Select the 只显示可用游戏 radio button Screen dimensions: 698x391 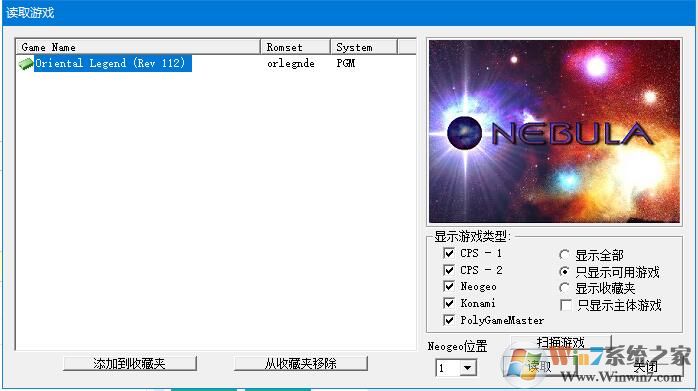coord(564,272)
